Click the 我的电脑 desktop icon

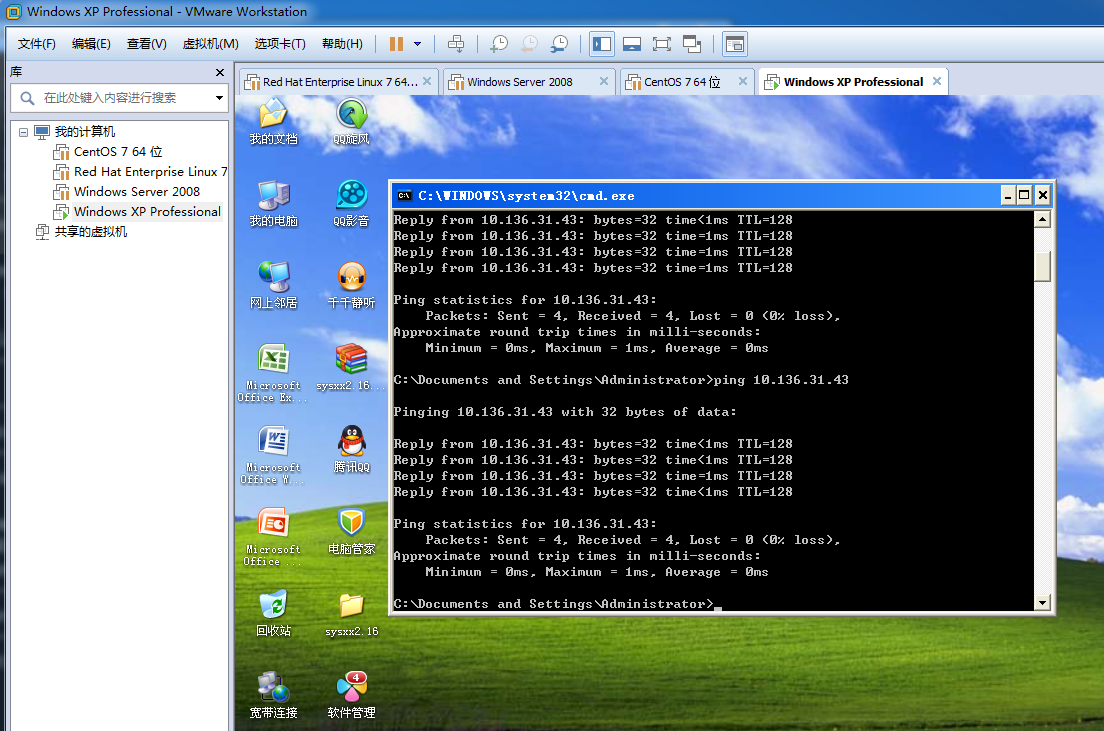coord(273,204)
